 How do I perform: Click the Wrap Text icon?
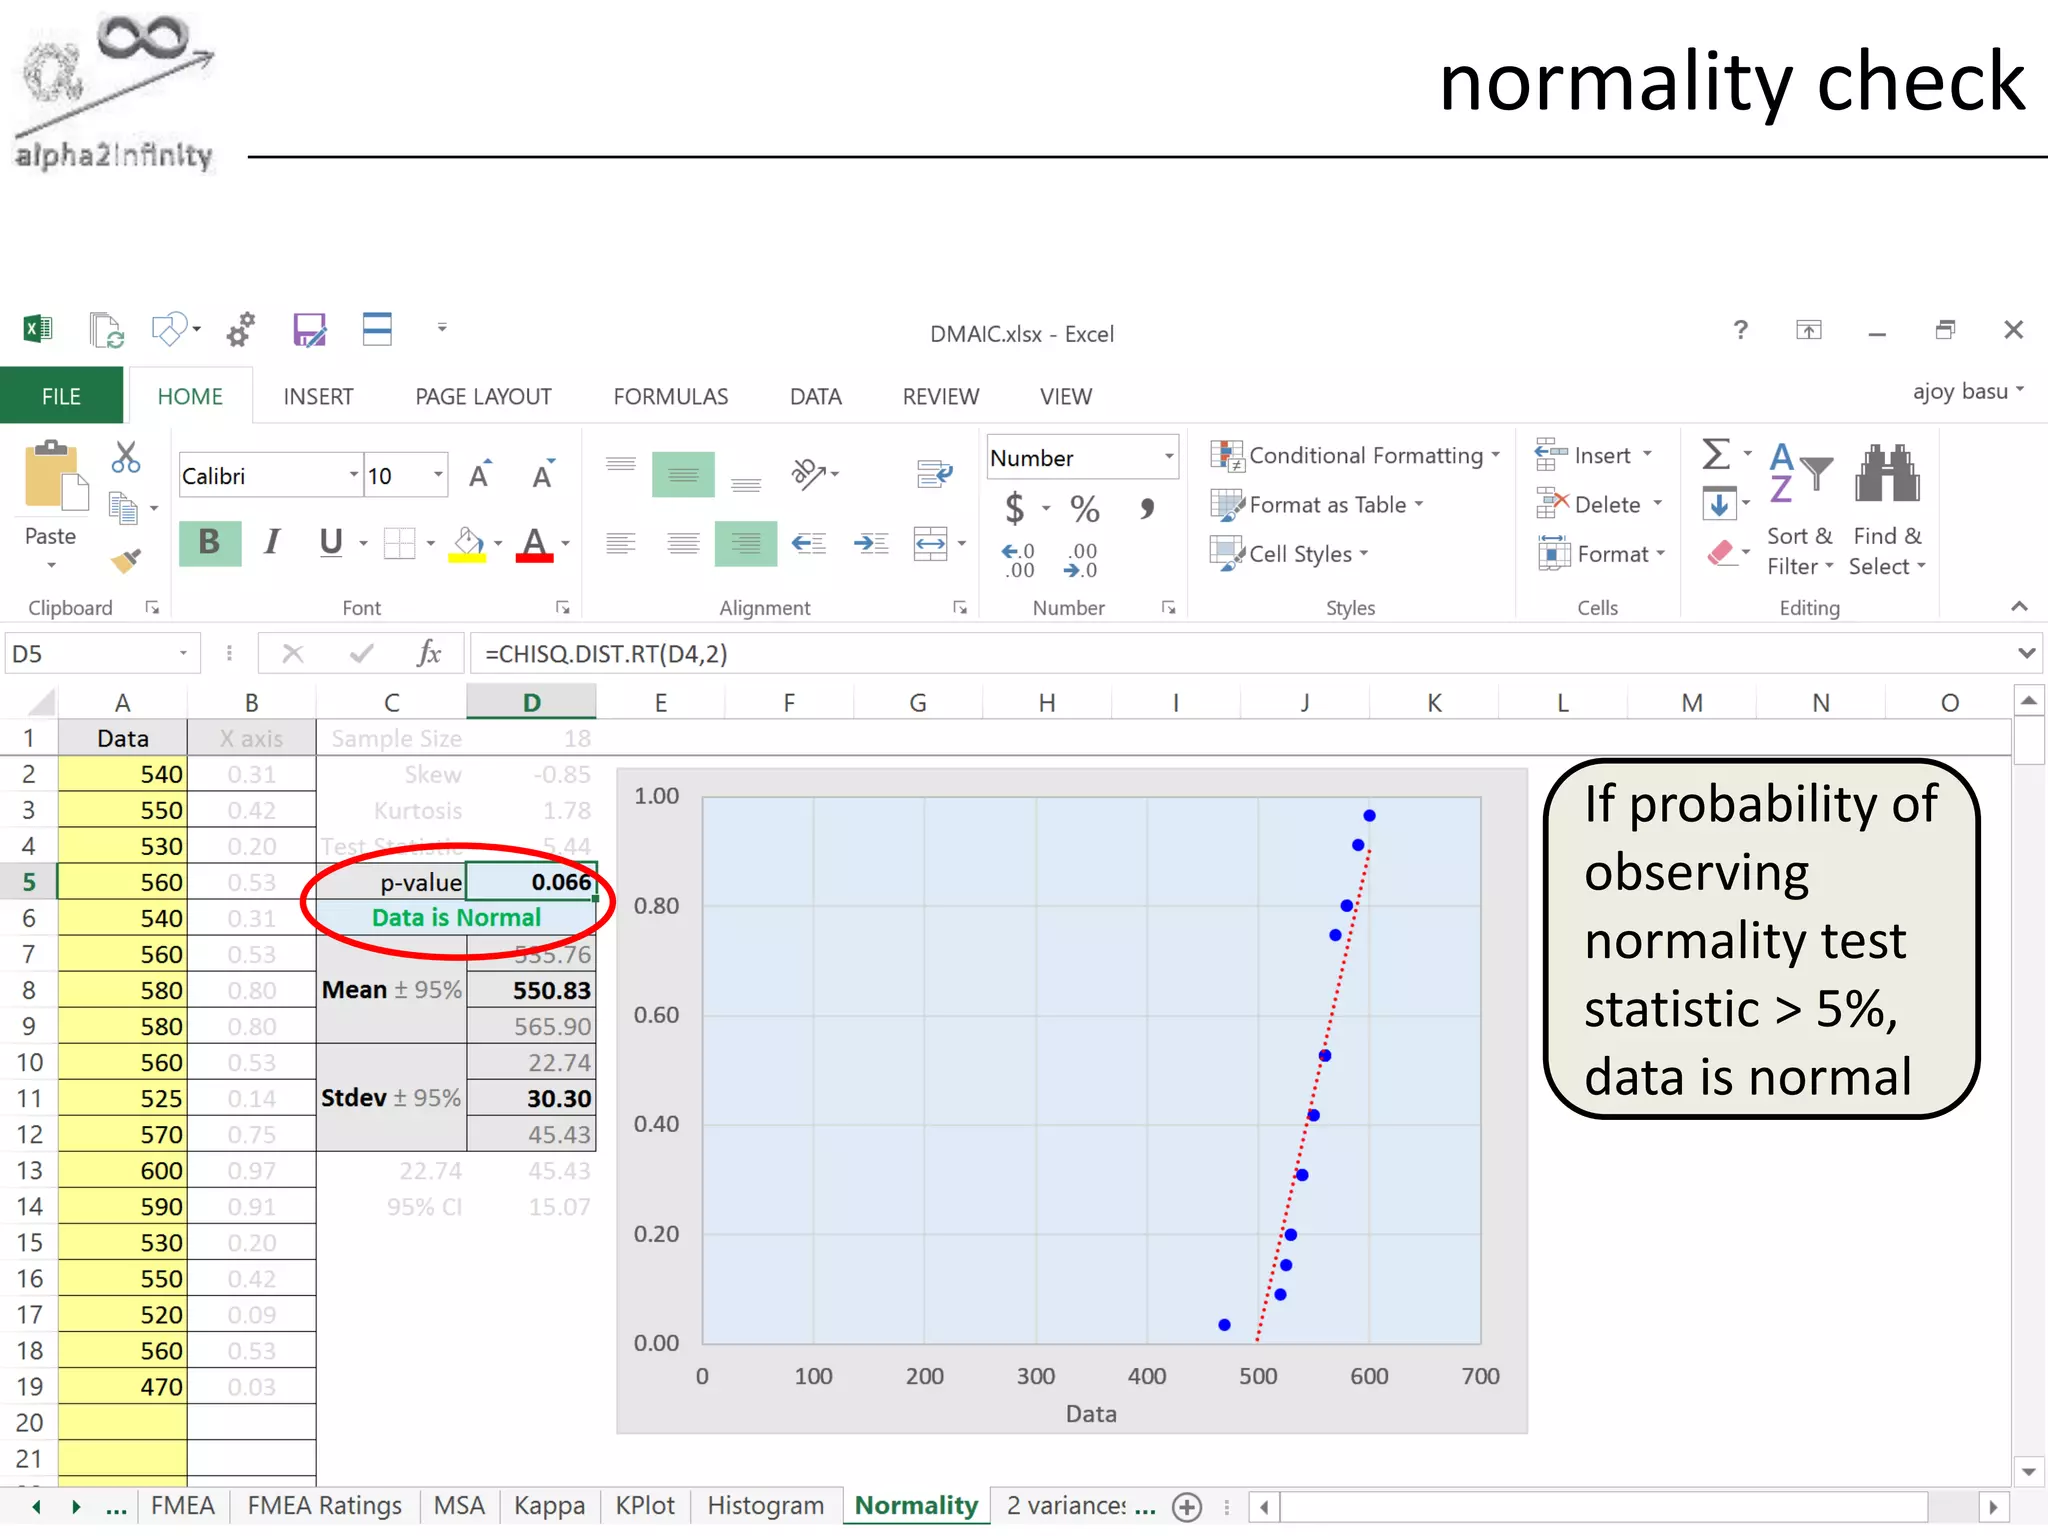[x=934, y=474]
